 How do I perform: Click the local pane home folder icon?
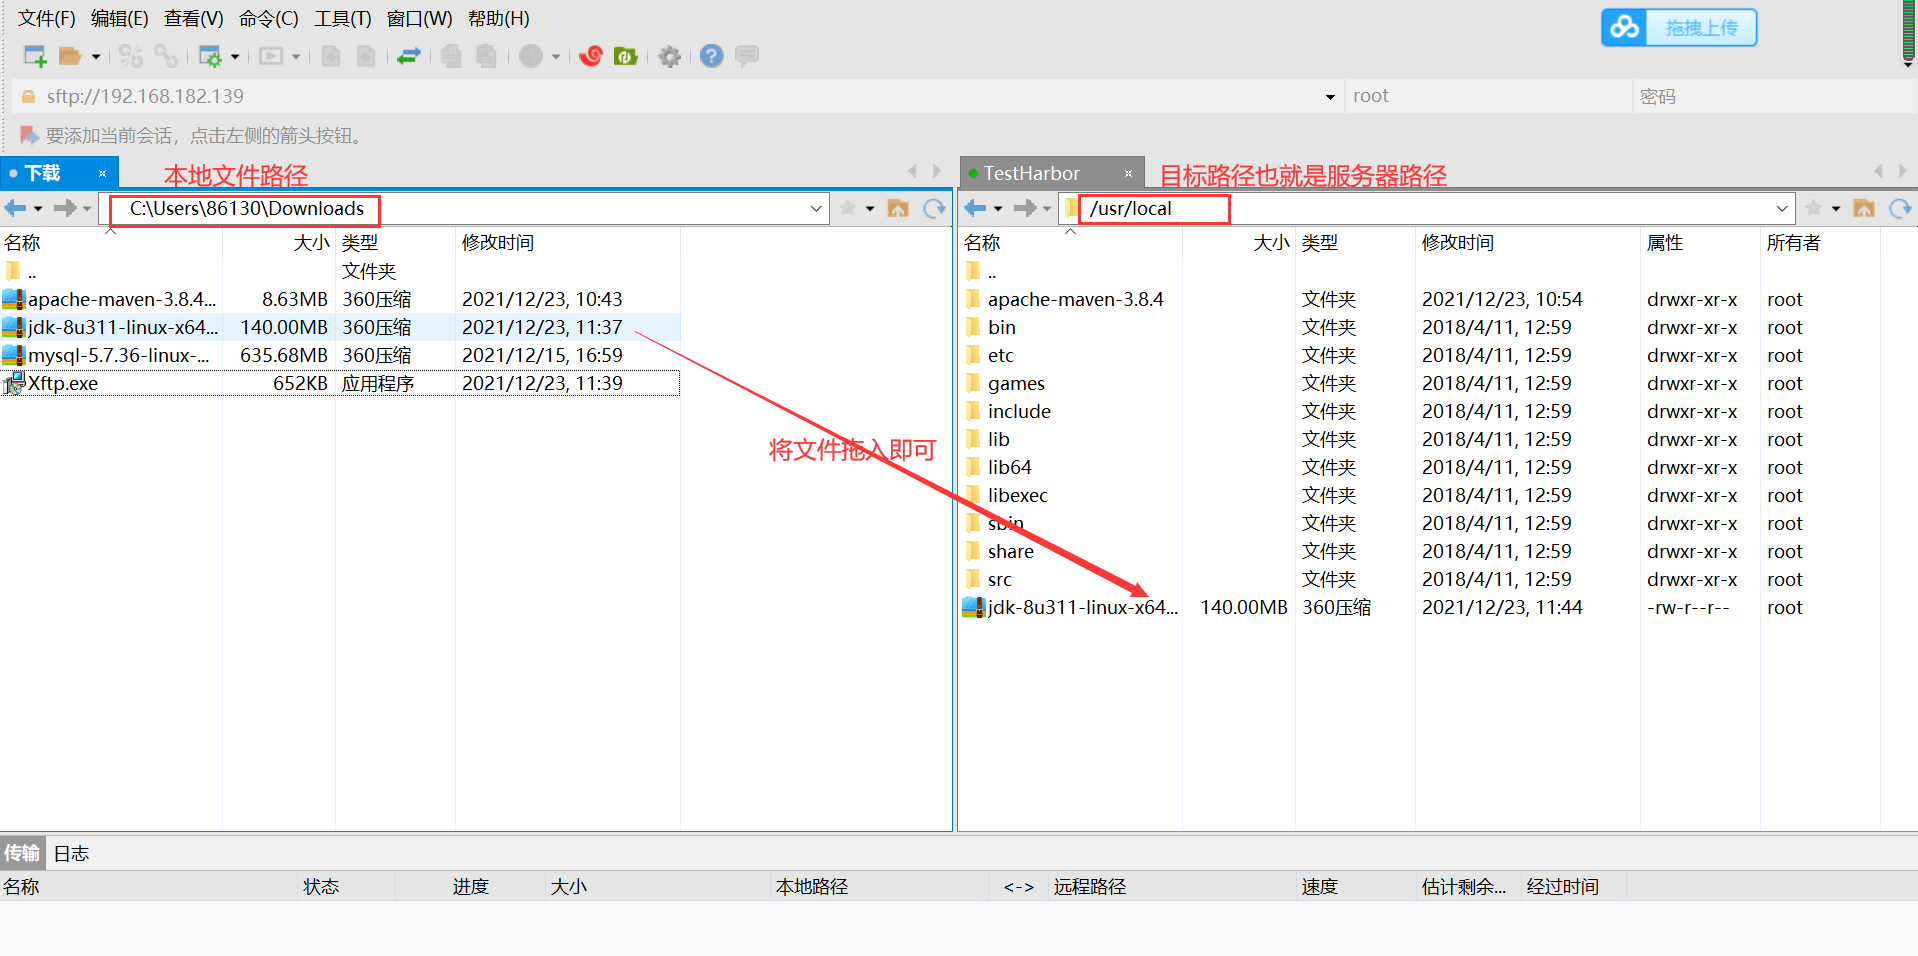[898, 208]
